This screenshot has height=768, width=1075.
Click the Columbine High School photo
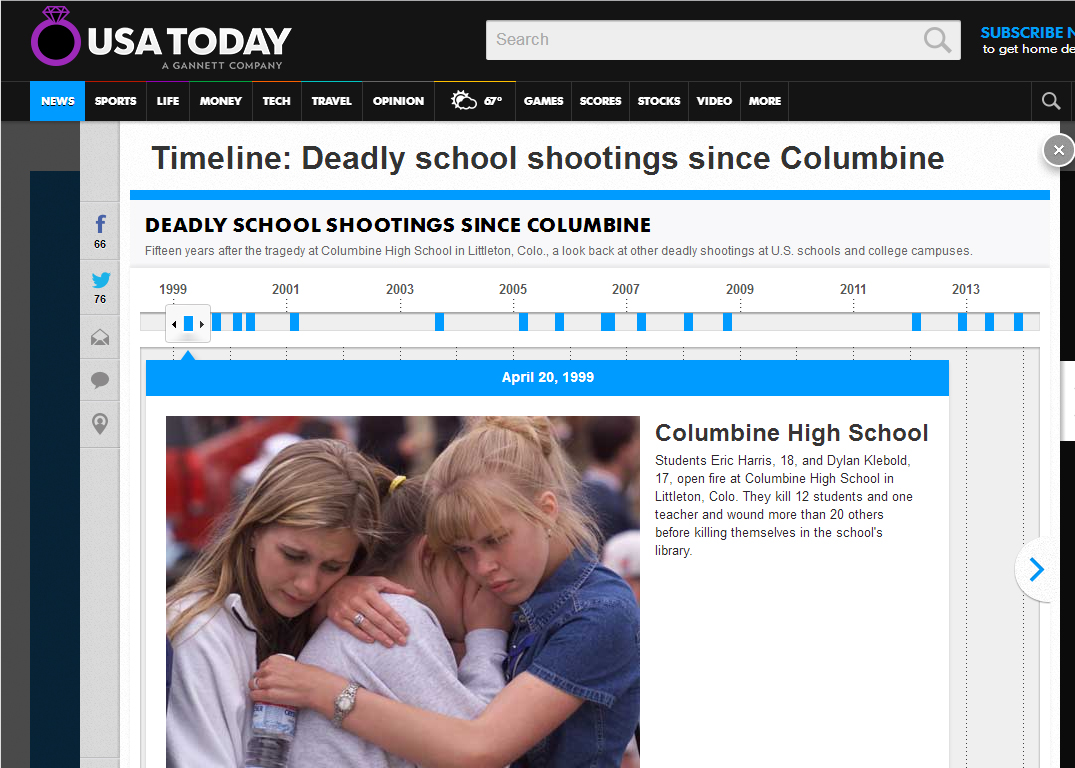402,590
